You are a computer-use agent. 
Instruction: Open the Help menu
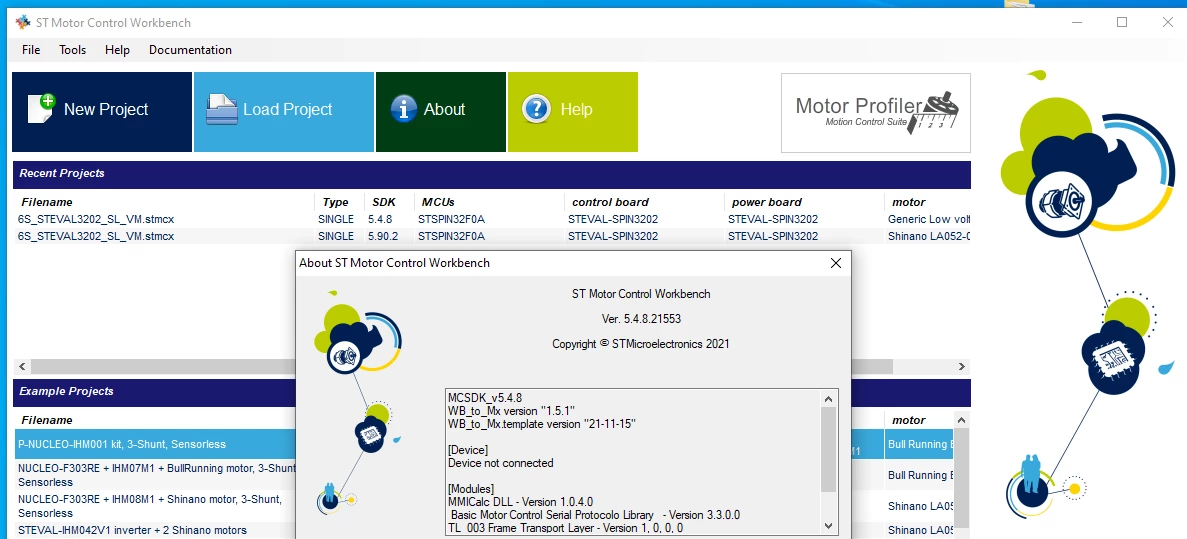[117, 50]
